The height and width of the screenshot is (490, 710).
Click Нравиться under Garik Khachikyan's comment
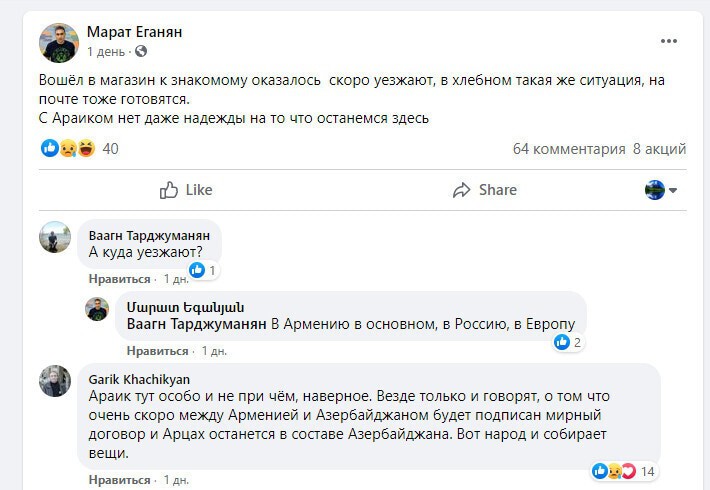coord(118,480)
